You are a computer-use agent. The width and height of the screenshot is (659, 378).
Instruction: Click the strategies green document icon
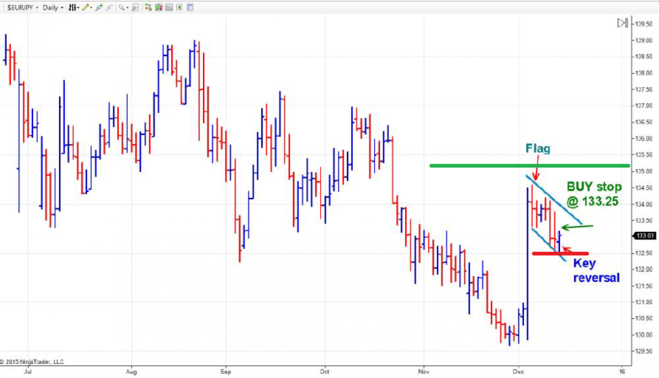(x=179, y=8)
